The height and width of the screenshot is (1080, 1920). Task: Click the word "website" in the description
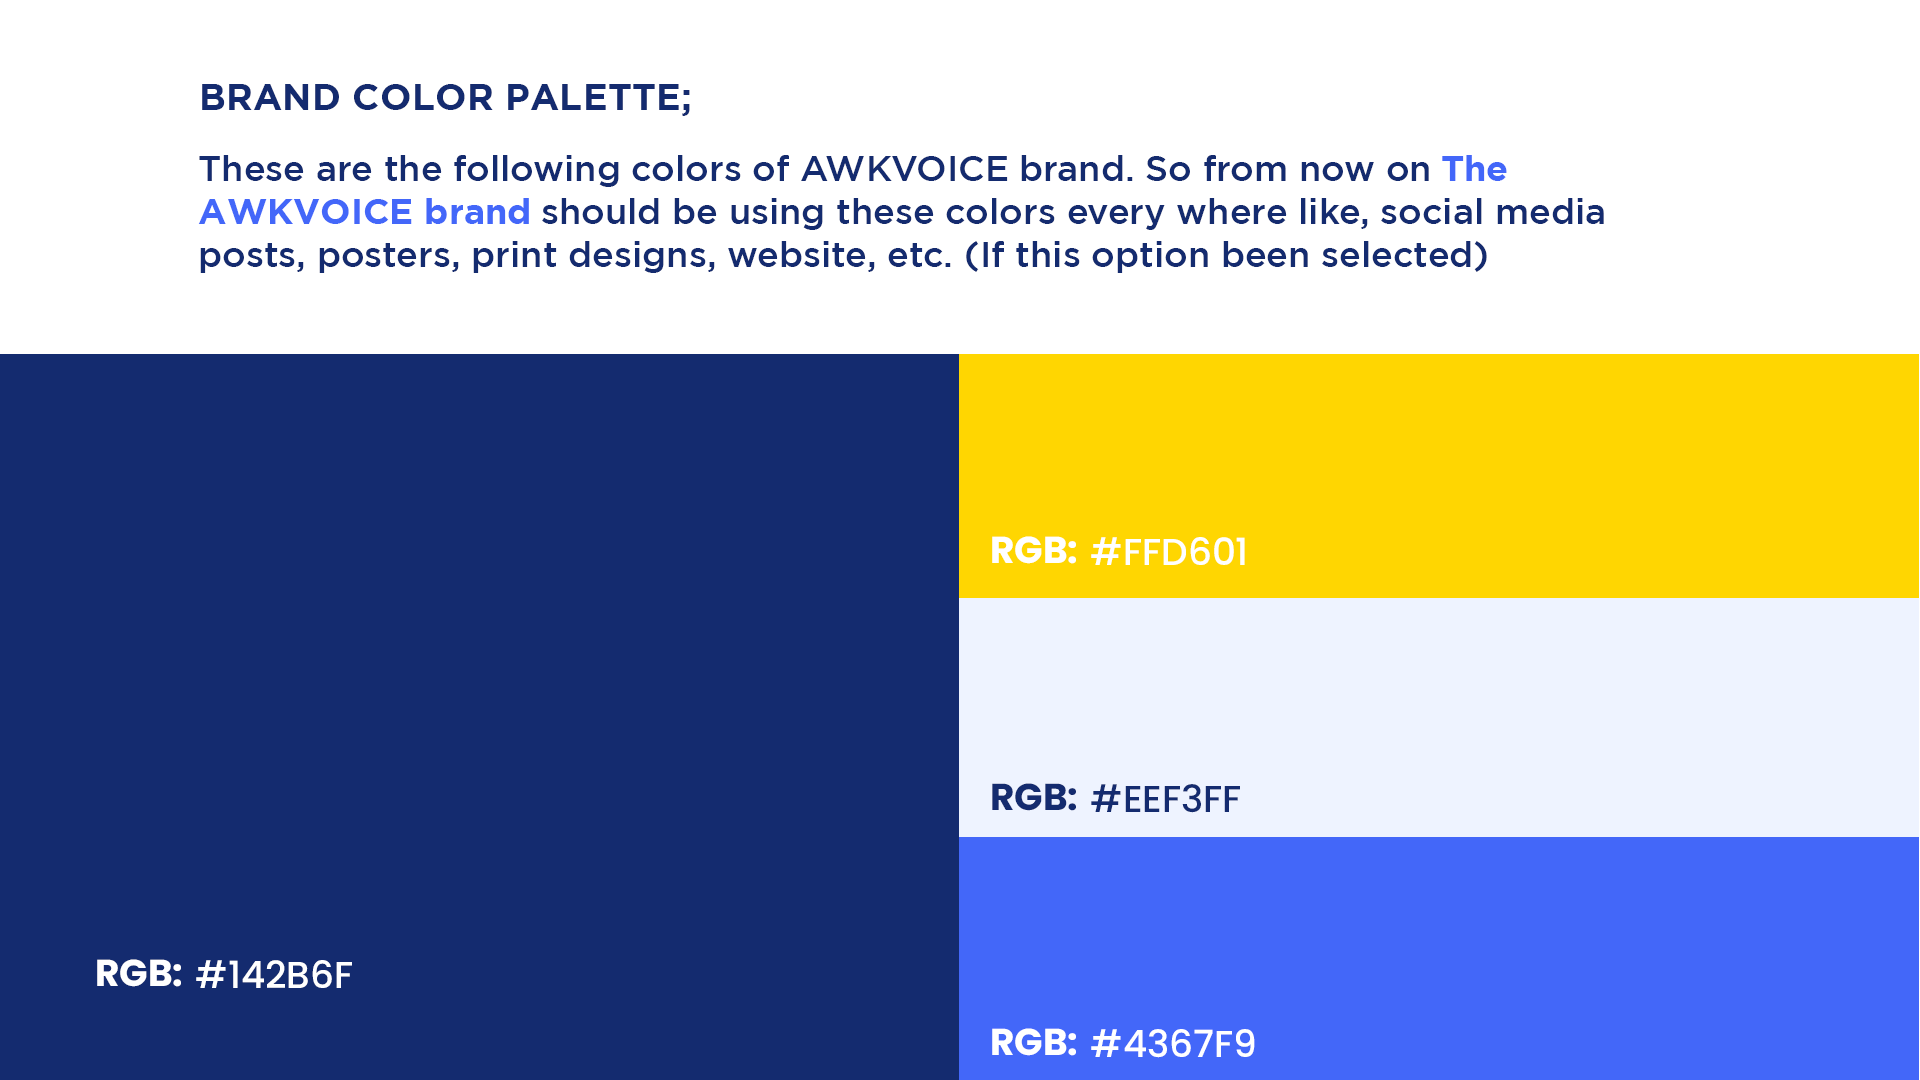coord(797,255)
